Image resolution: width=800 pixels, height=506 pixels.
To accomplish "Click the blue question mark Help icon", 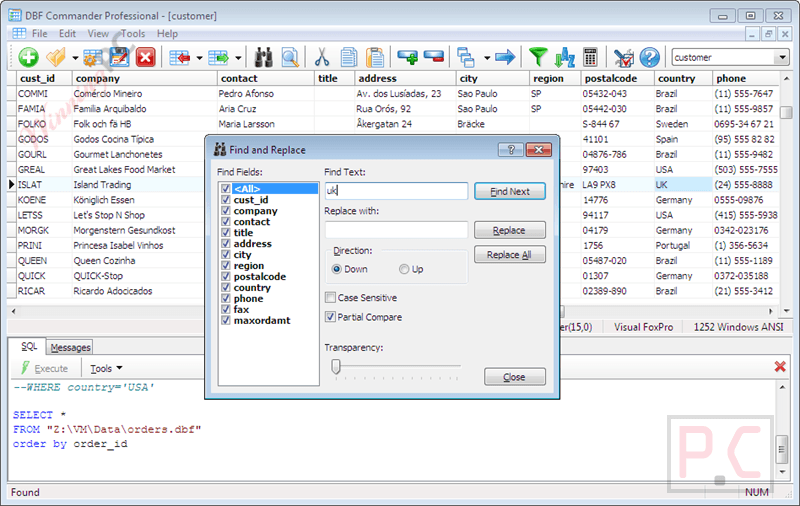I will [649, 58].
